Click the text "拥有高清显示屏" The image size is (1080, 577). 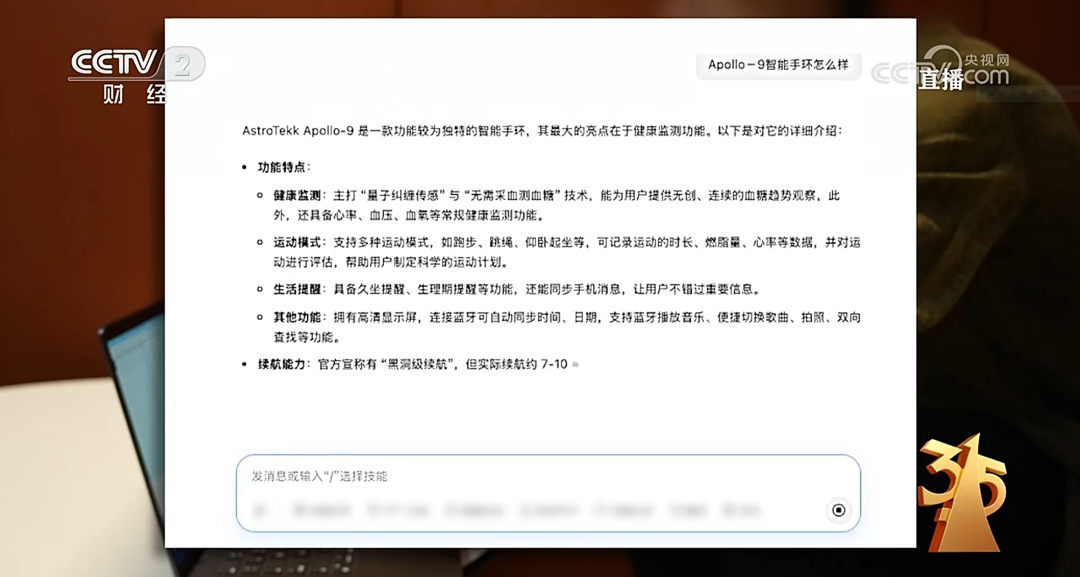[x=375, y=317]
